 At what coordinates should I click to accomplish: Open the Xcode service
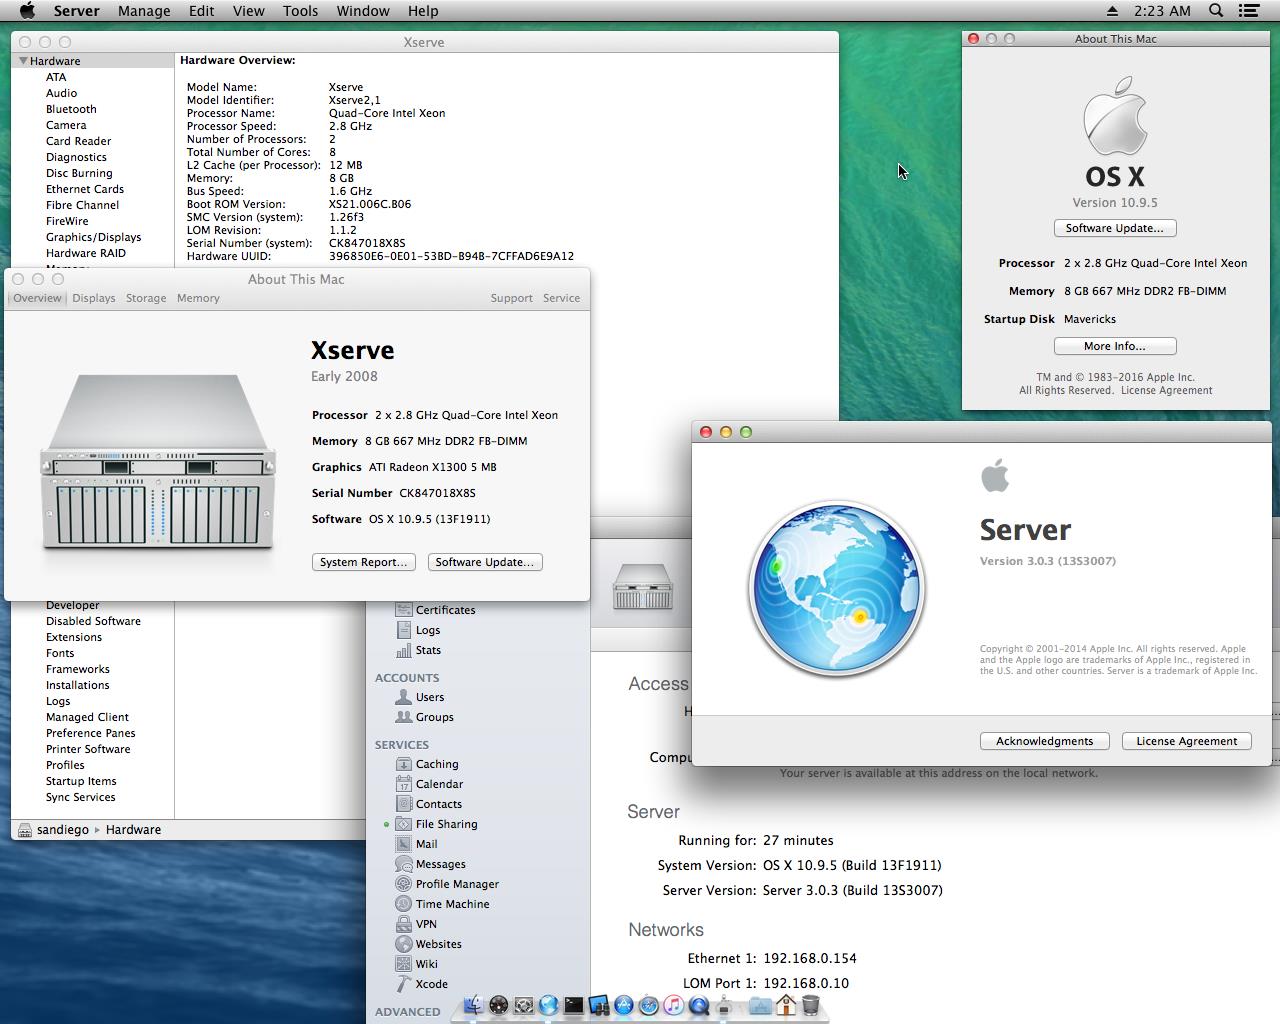422,984
